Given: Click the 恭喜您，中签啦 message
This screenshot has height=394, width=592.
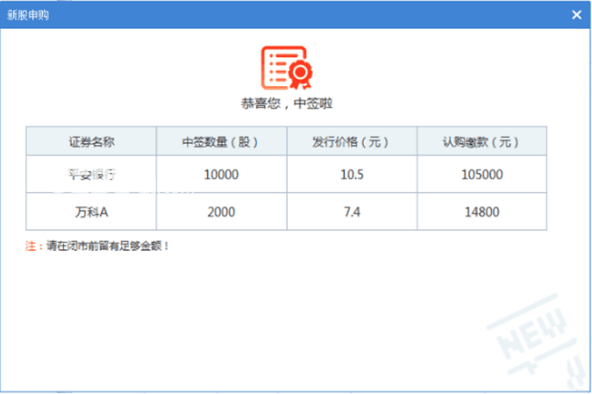Looking at the screenshot, I should coord(287,103).
